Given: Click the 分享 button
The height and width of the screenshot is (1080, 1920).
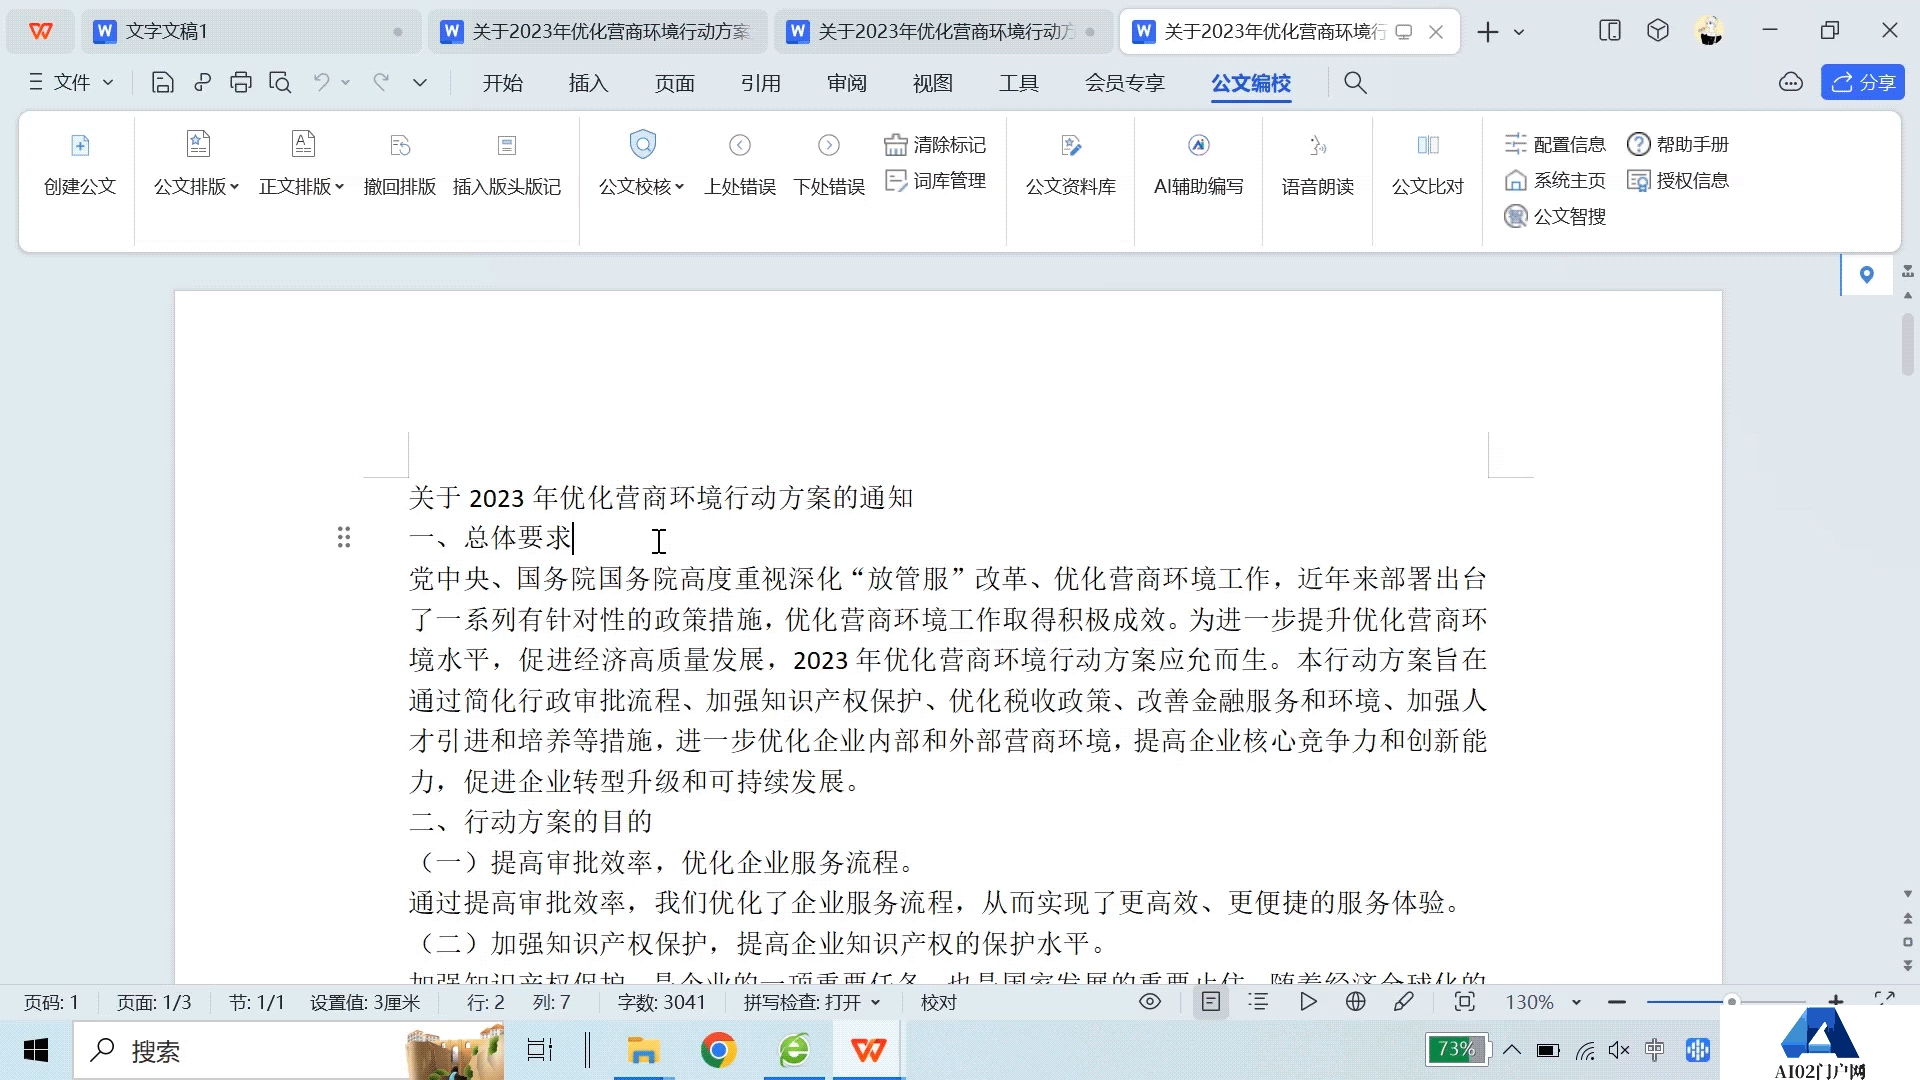Looking at the screenshot, I should coord(1863,83).
